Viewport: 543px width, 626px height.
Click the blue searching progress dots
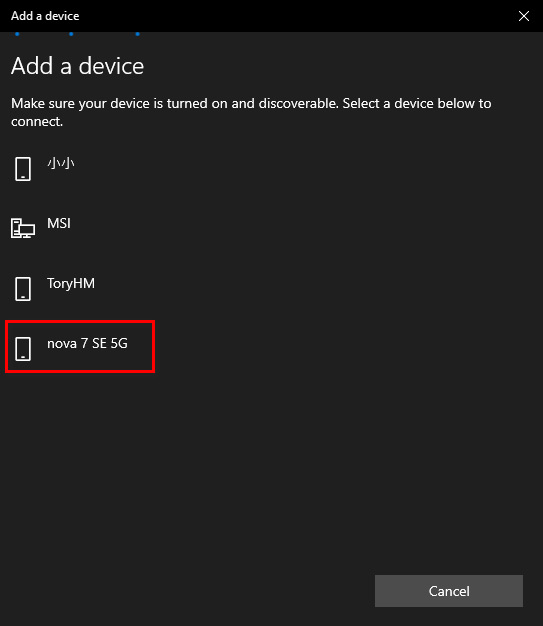point(77,34)
